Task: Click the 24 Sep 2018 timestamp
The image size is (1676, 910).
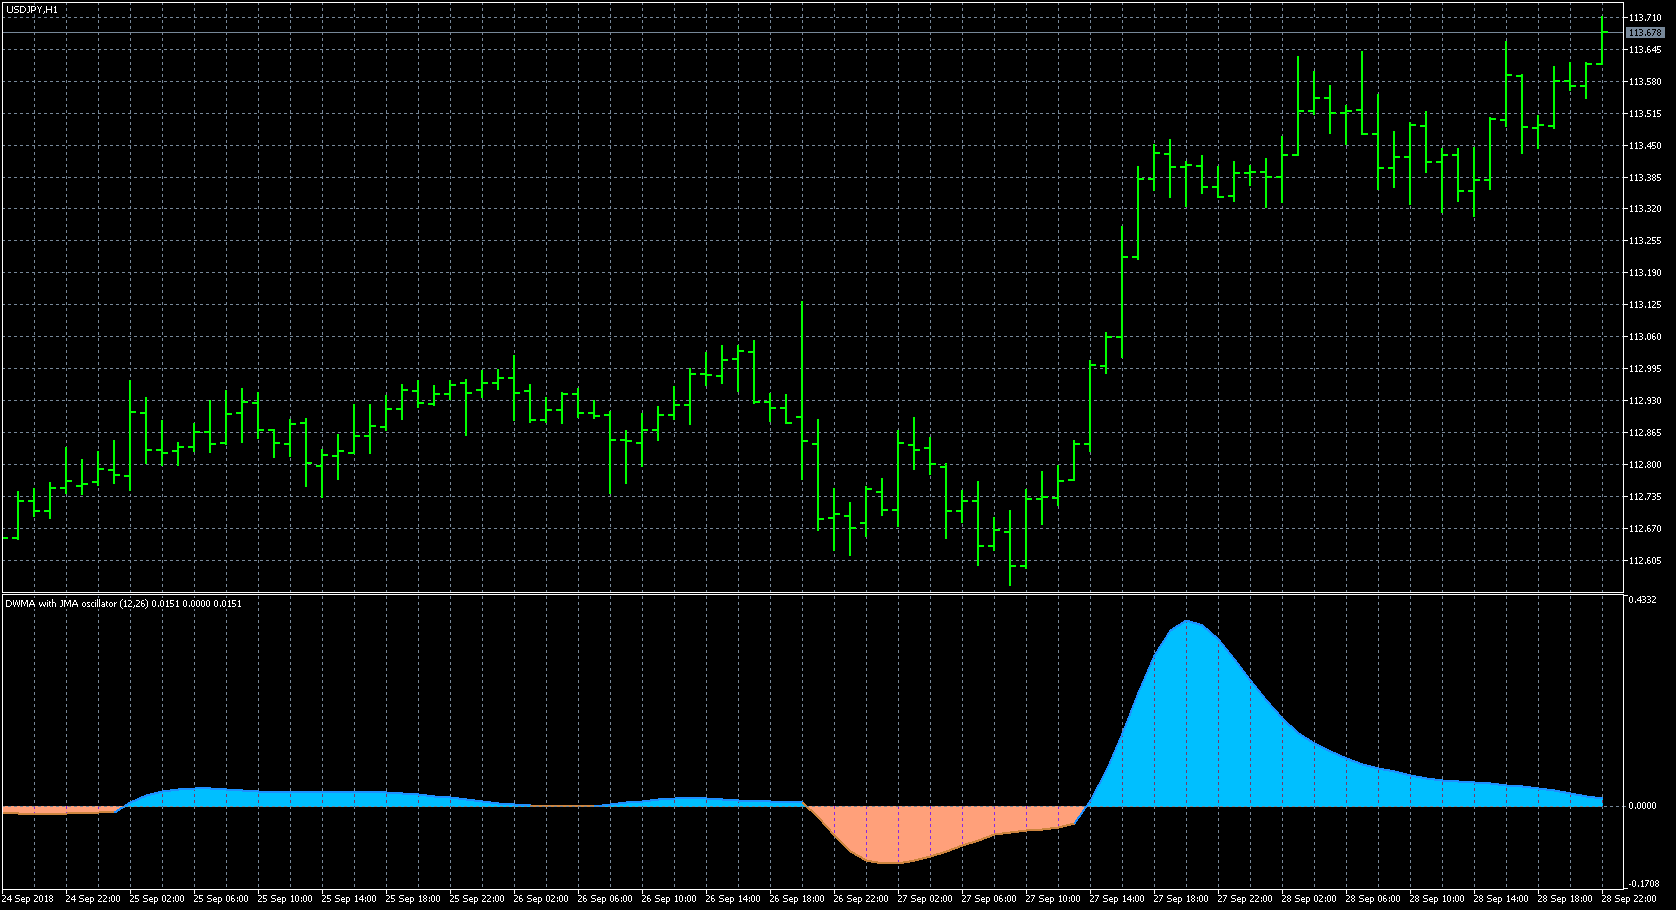Action: [30, 898]
